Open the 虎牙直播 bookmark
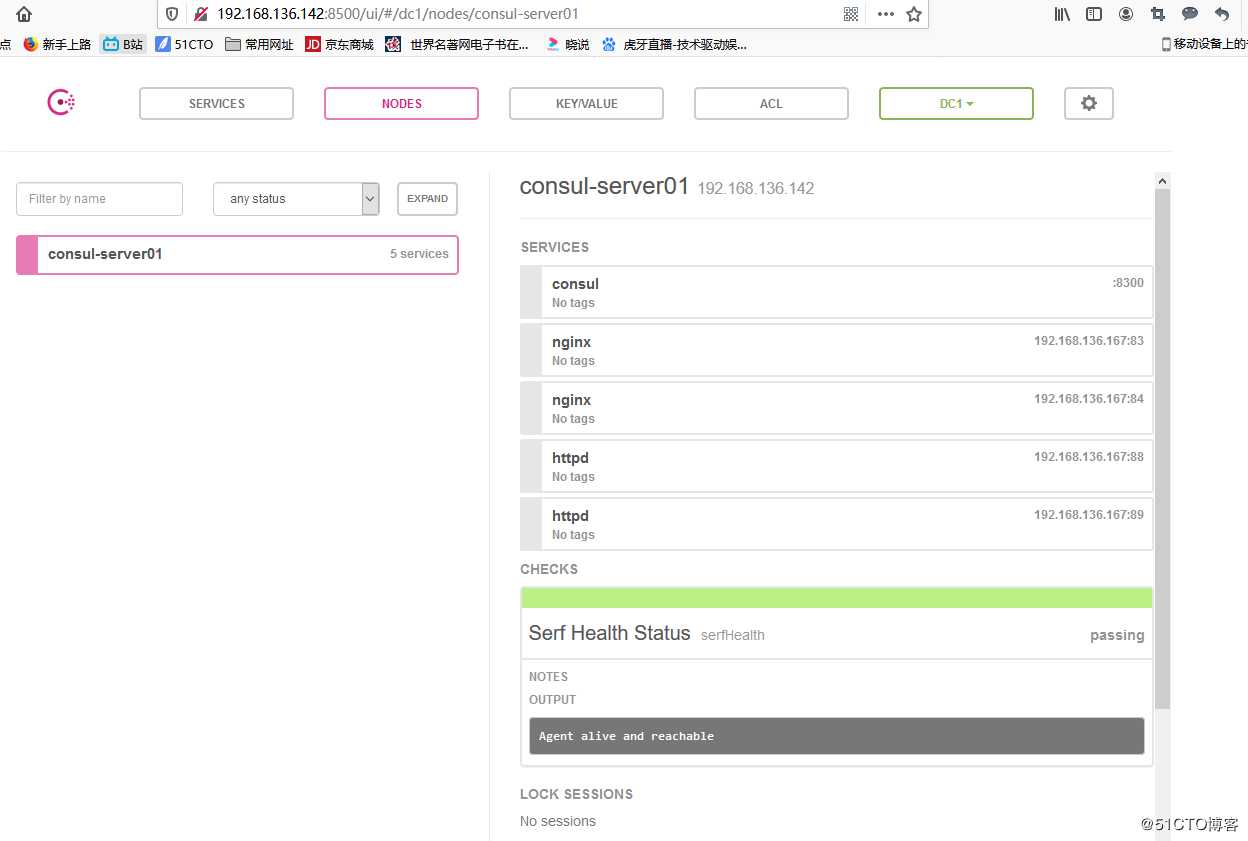1248x841 pixels. (x=673, y=44)
